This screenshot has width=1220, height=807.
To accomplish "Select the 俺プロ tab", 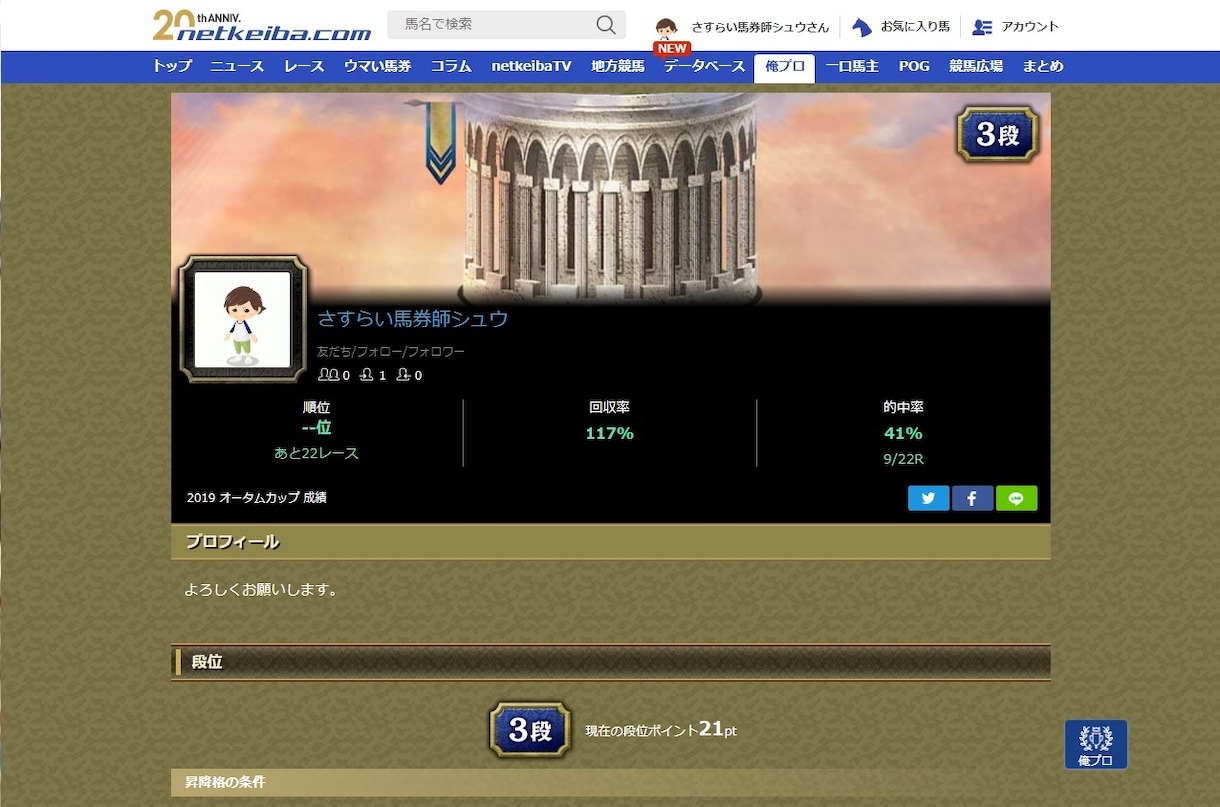I will 785,67.
